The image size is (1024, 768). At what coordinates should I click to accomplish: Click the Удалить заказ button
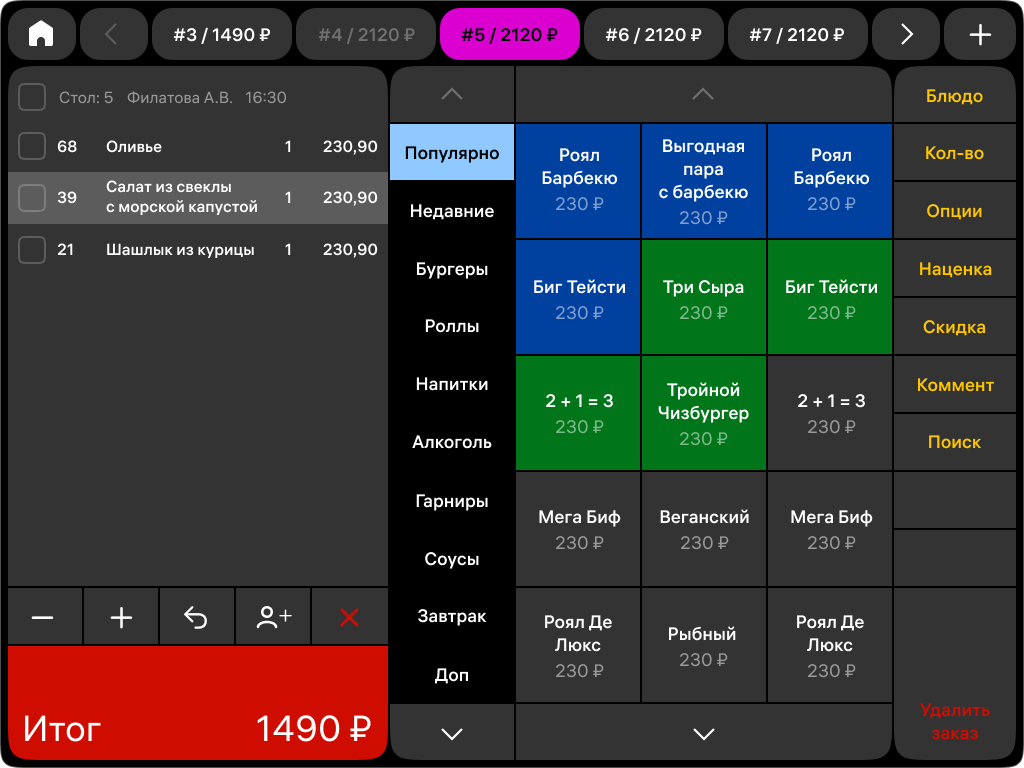[954, 720]
